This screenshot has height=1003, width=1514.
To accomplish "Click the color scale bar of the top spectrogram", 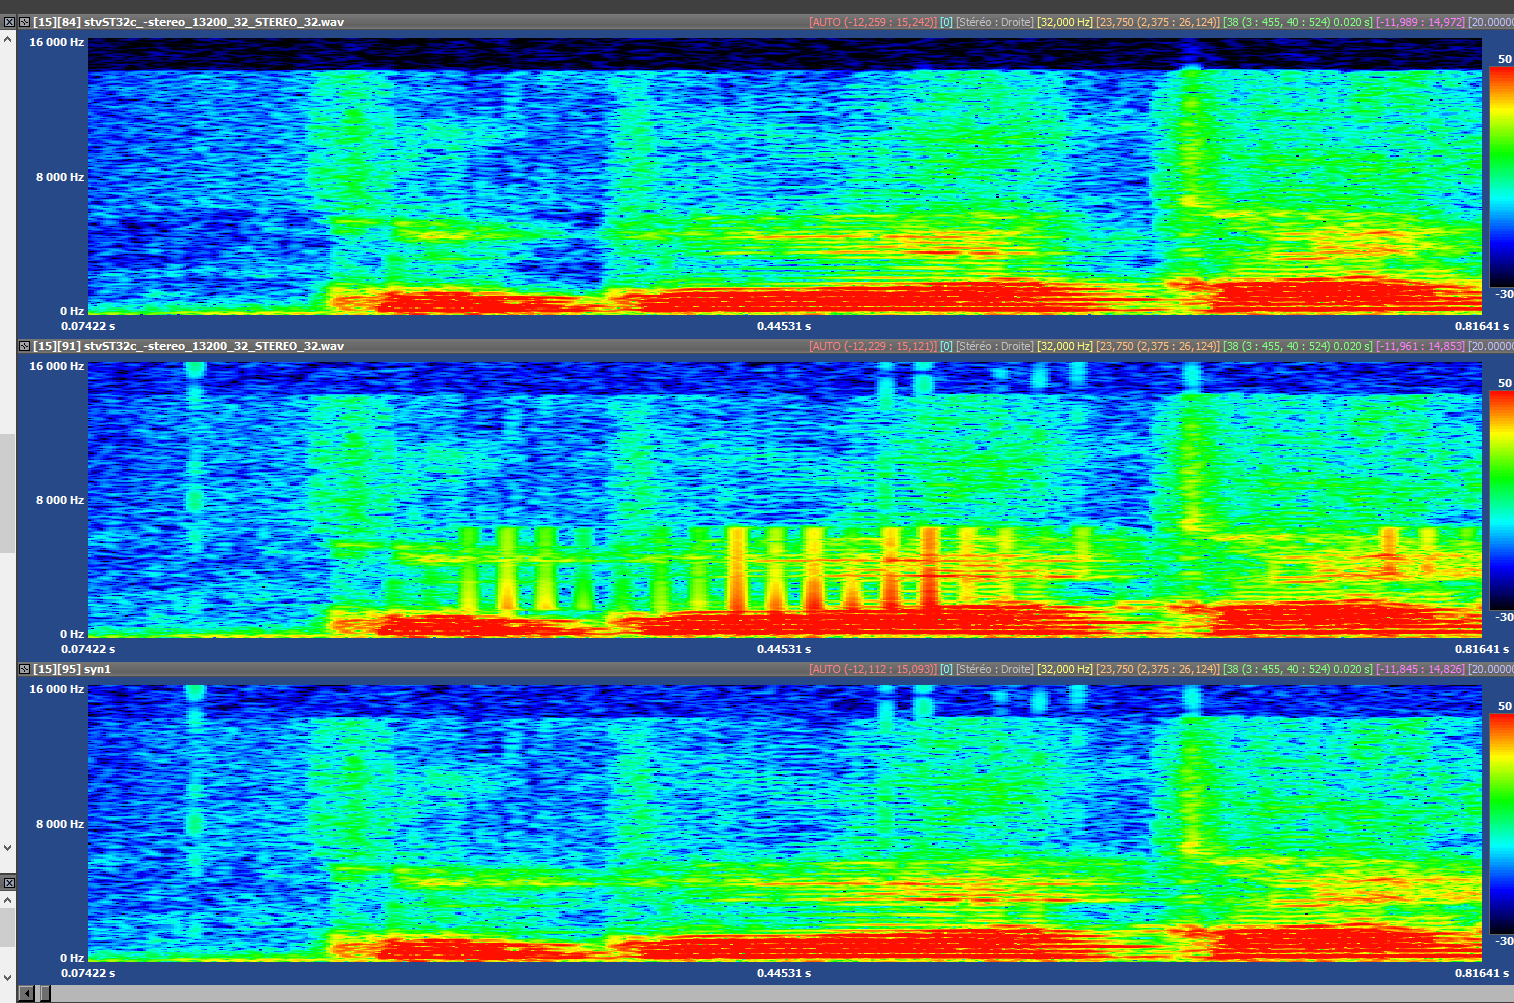I will [1501, 177].
